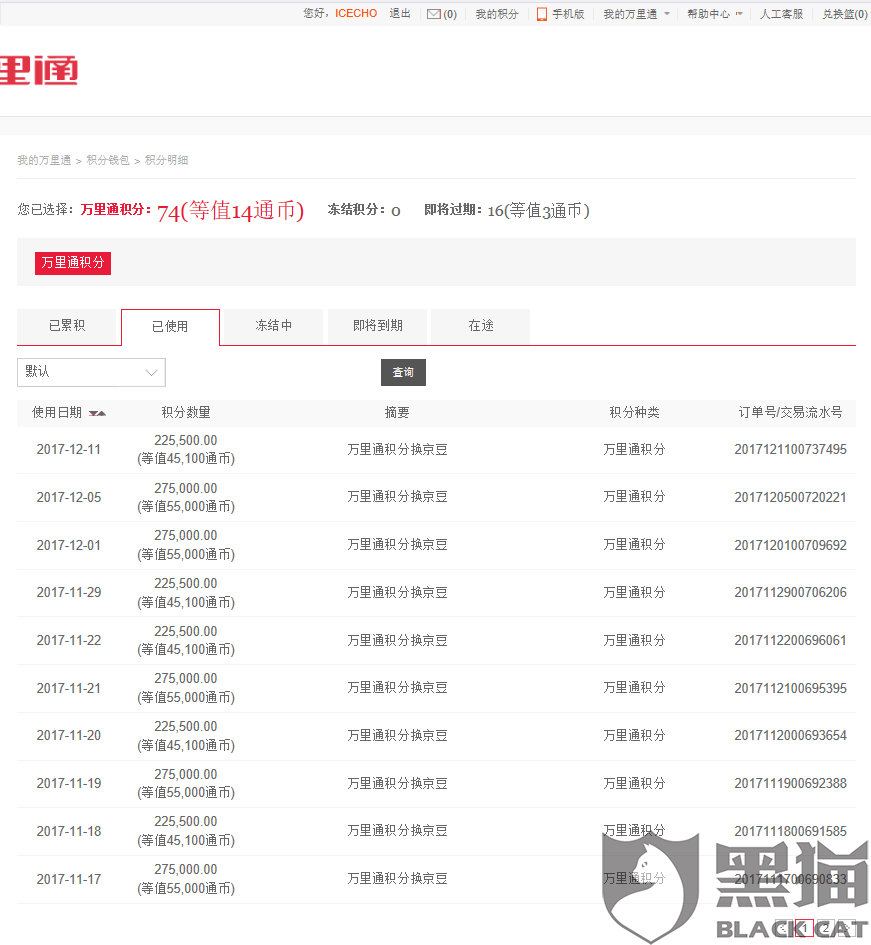This screenshot has width=871, height=945.
Task: Click the 积分数量 column header
Action: tap(186, 413)
